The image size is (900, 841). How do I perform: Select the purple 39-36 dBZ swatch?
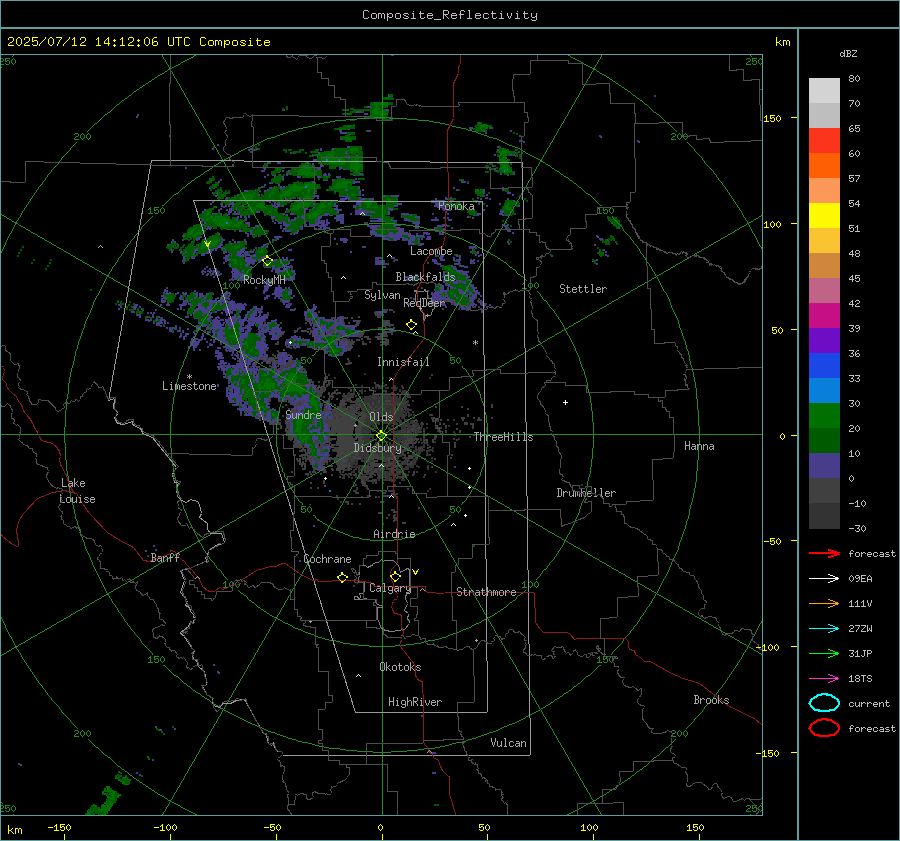(824, 340)
